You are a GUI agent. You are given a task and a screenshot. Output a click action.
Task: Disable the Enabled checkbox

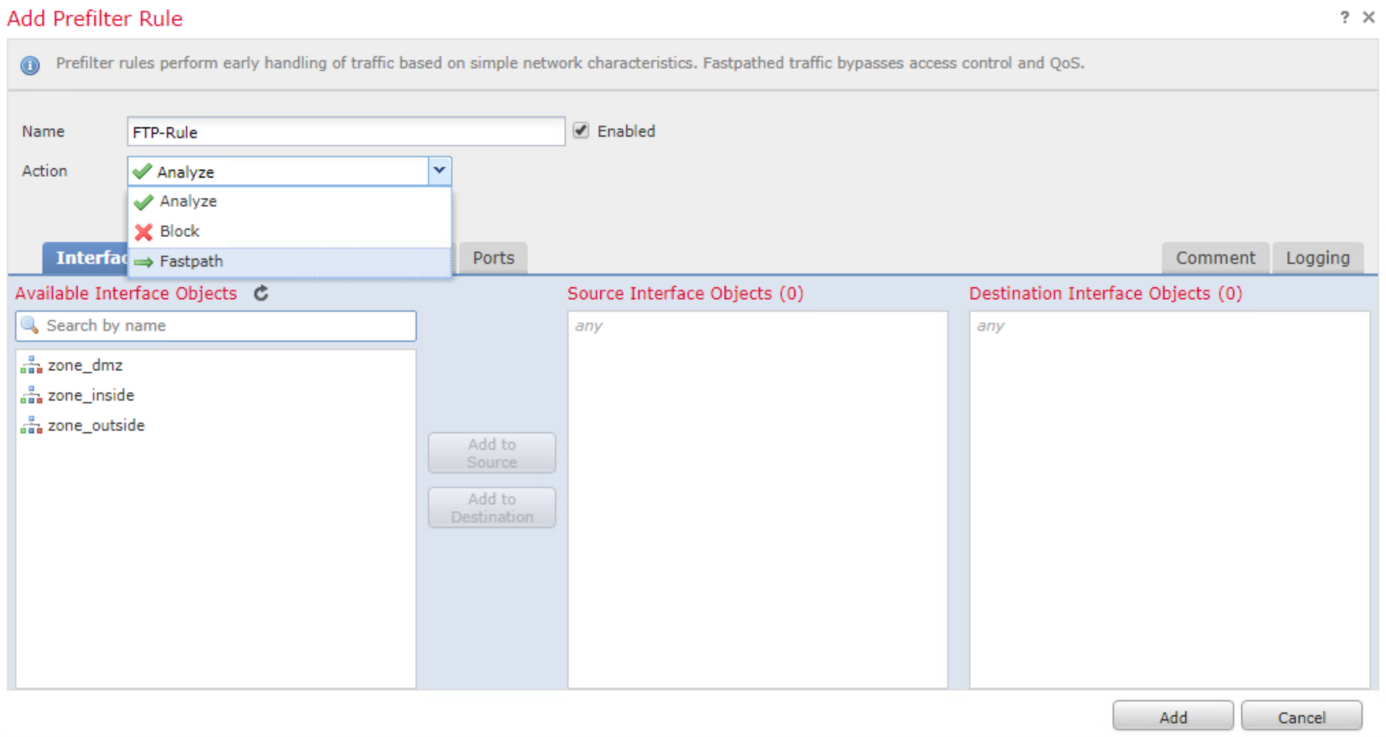pyautogui.click(x=581, y=130)
